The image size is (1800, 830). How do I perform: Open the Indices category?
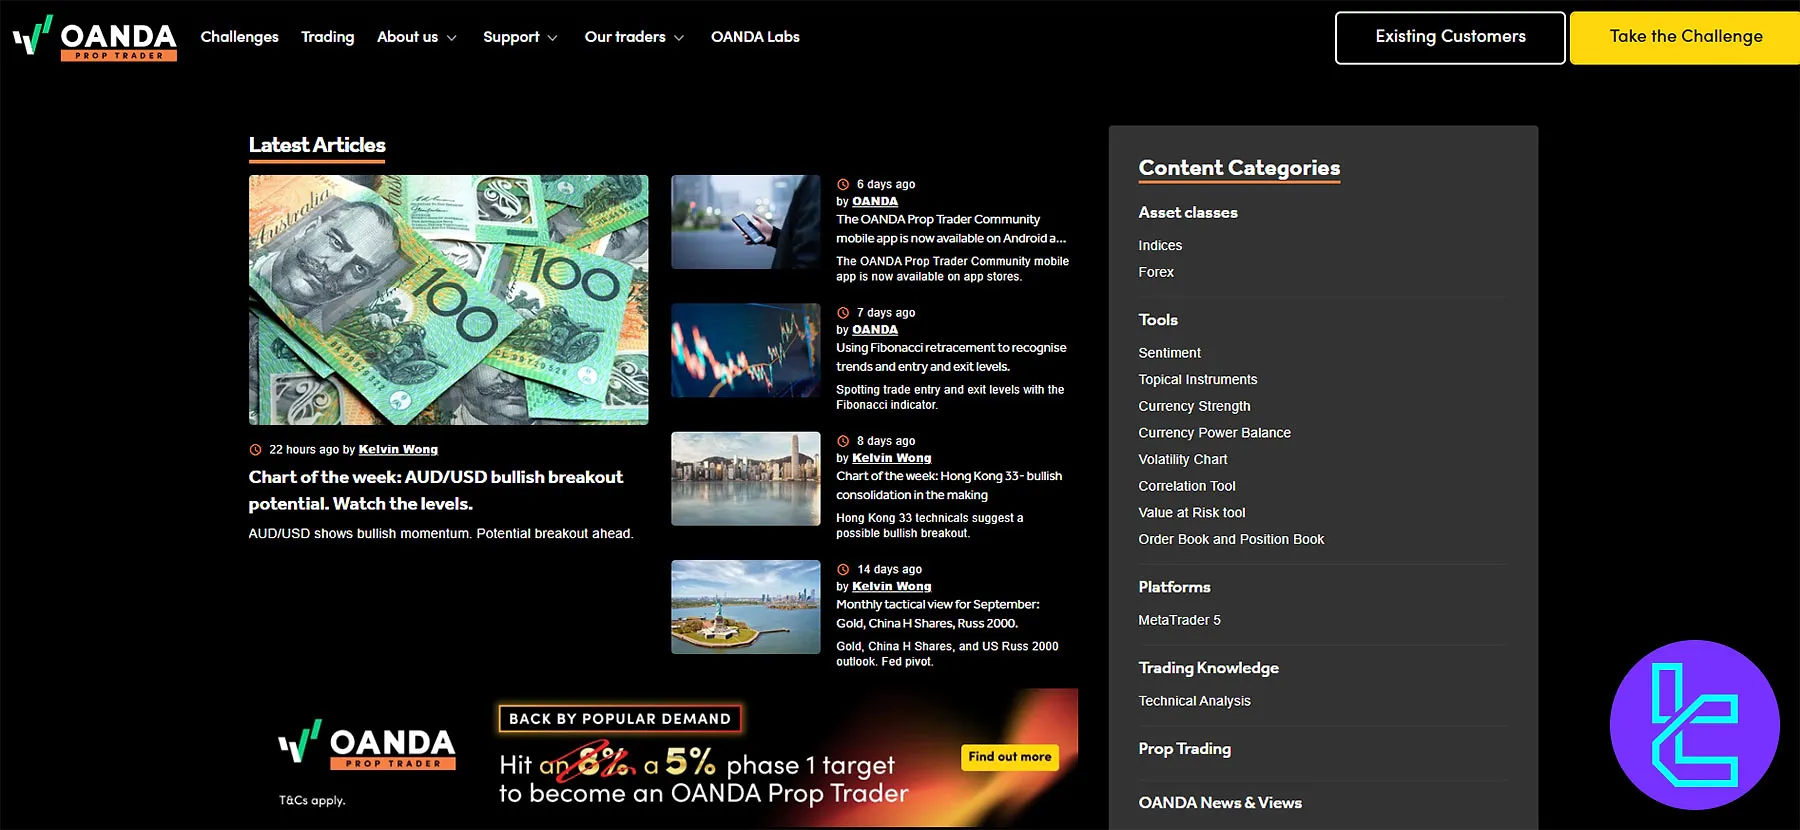1160,245
